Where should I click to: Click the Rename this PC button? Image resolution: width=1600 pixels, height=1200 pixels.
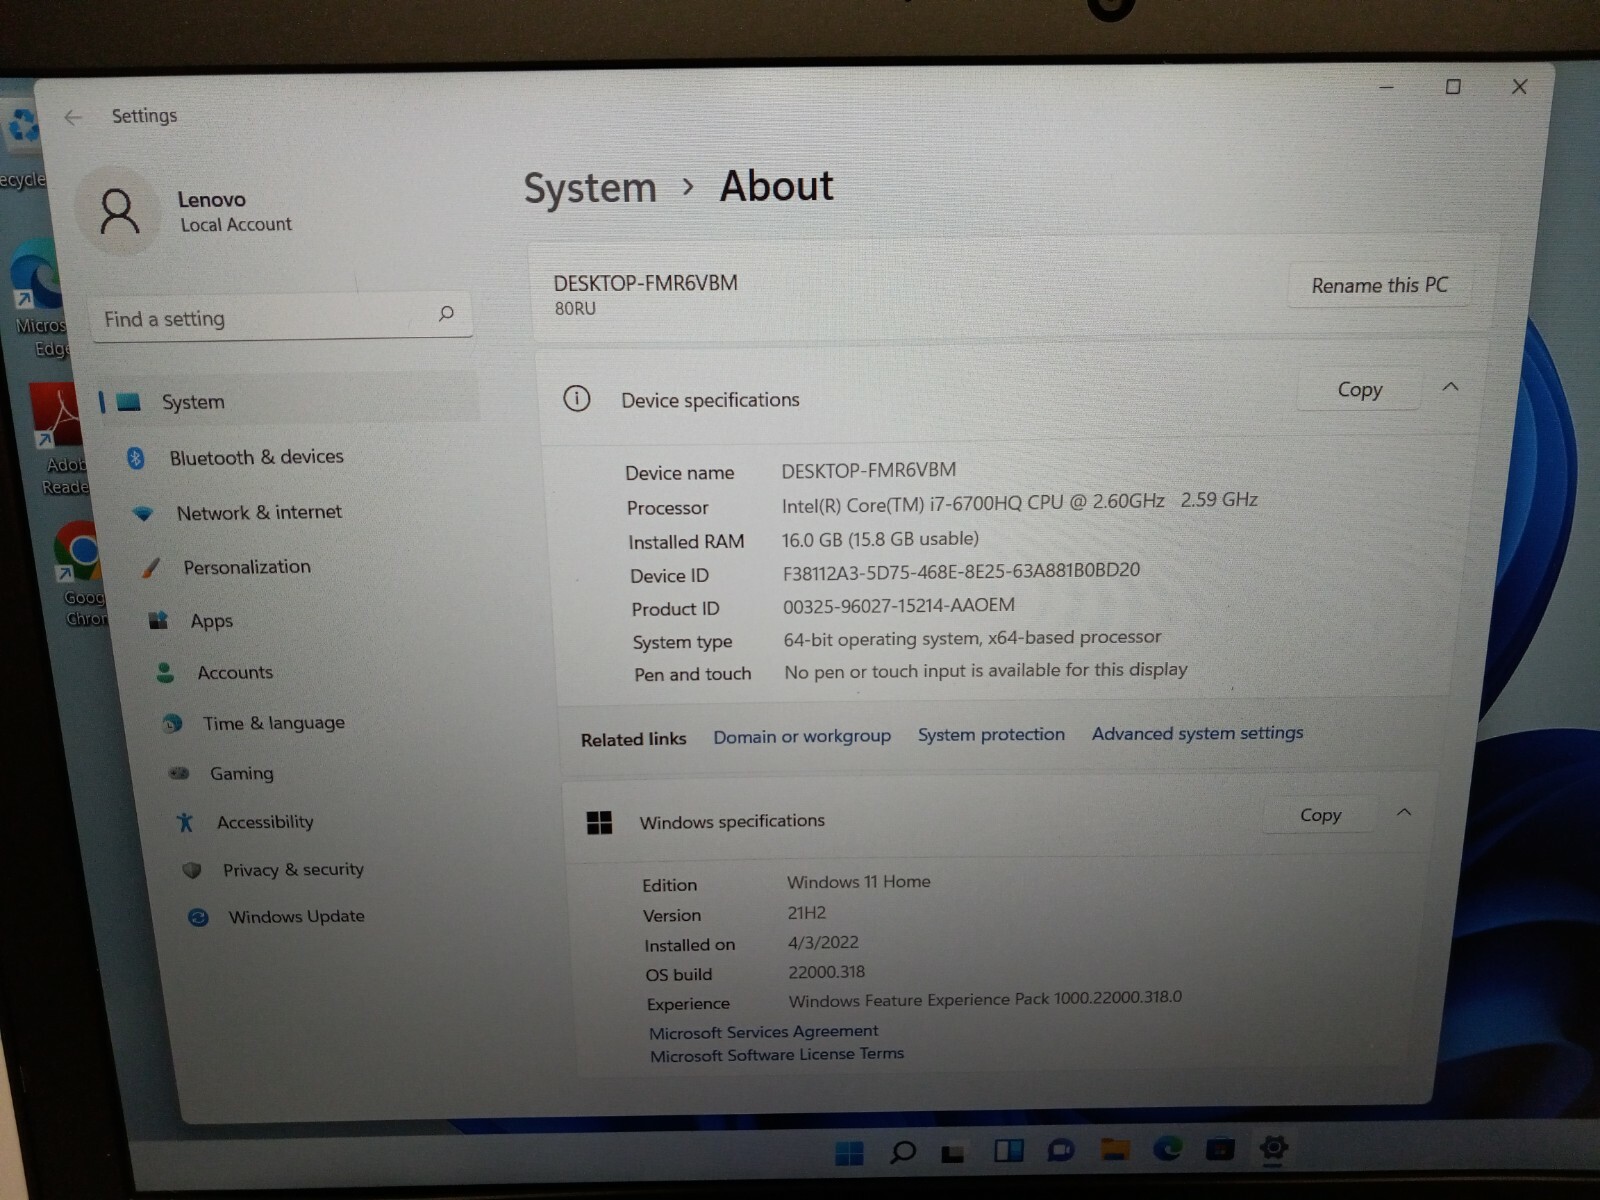[x=1379, y=285]
